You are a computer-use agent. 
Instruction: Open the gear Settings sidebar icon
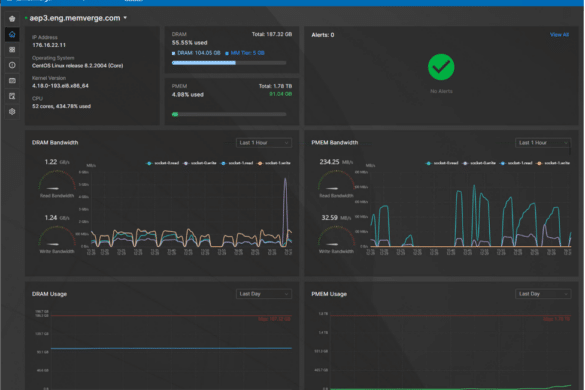pyautogui.click(x=12, y=112)
